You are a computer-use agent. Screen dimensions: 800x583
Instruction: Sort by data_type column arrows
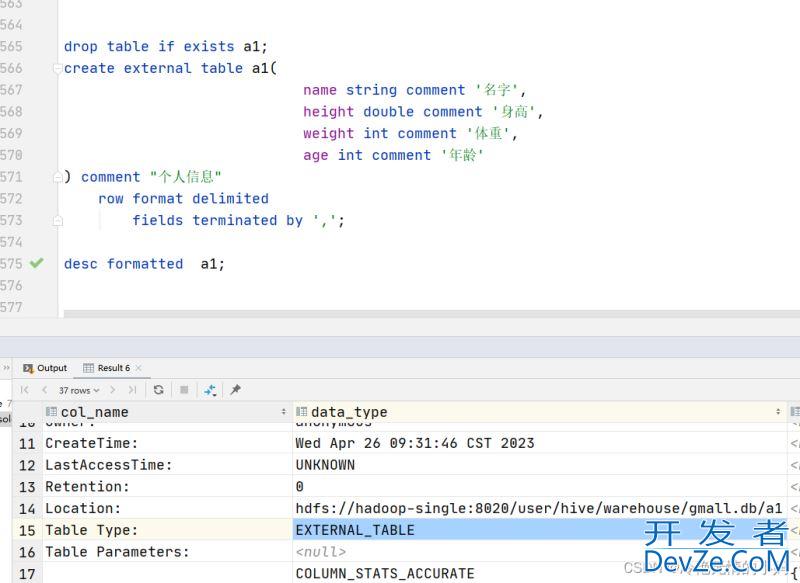[x=778, y=412]
